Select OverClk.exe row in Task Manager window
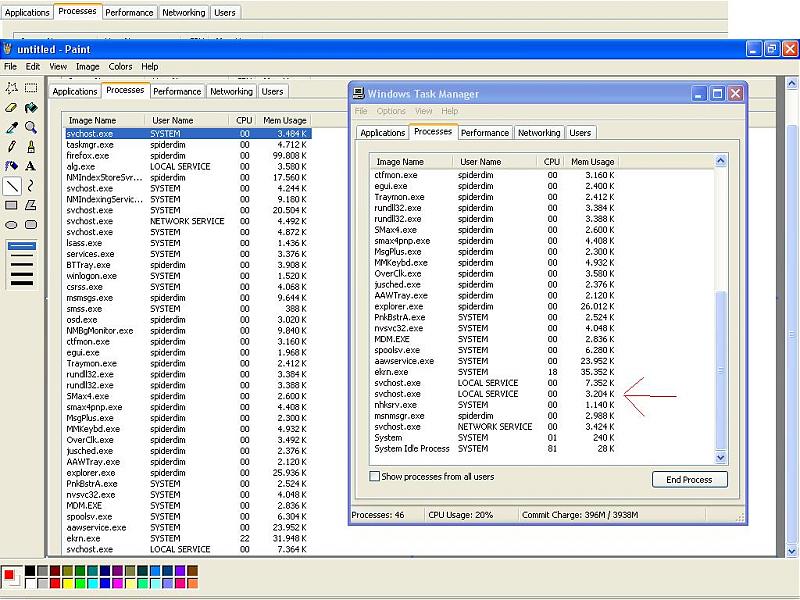This screenshot has height=600, width=800. coord(494,273)
